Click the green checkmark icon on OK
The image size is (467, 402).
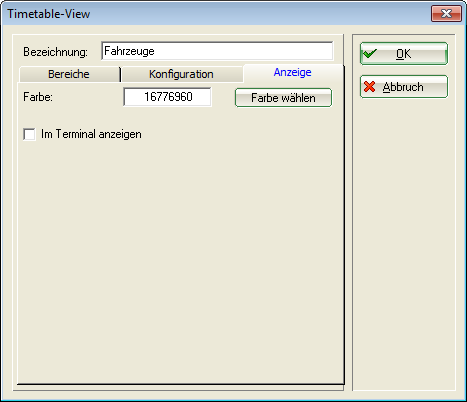click(x=370, y=53)
